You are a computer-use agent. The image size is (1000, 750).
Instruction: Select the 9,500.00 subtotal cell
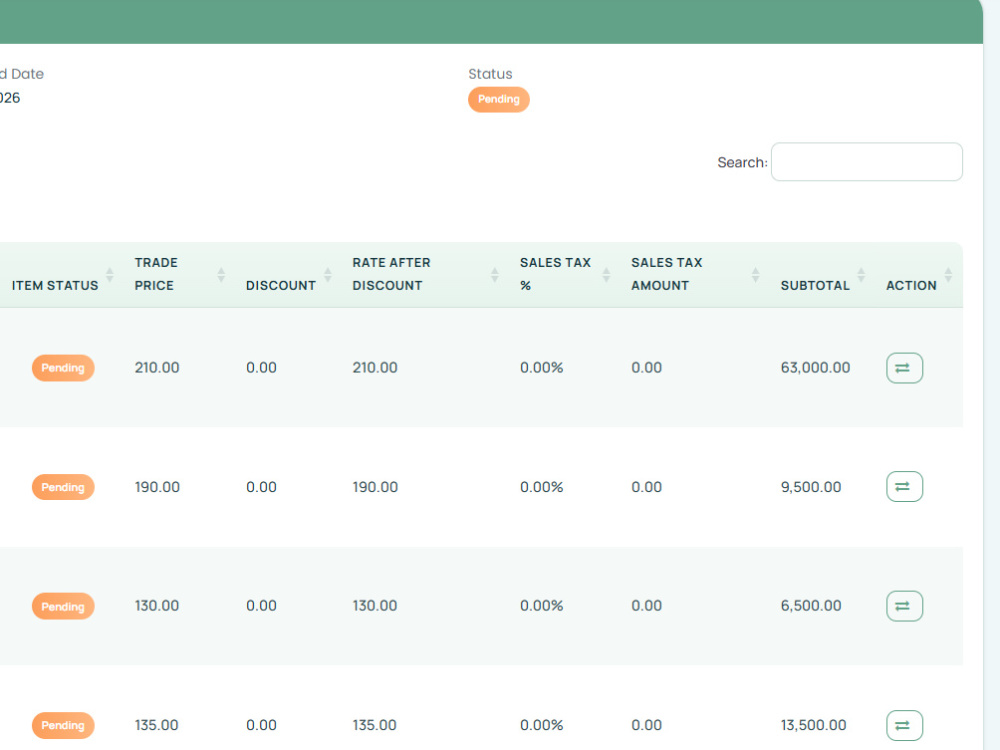tap(811, 487)
